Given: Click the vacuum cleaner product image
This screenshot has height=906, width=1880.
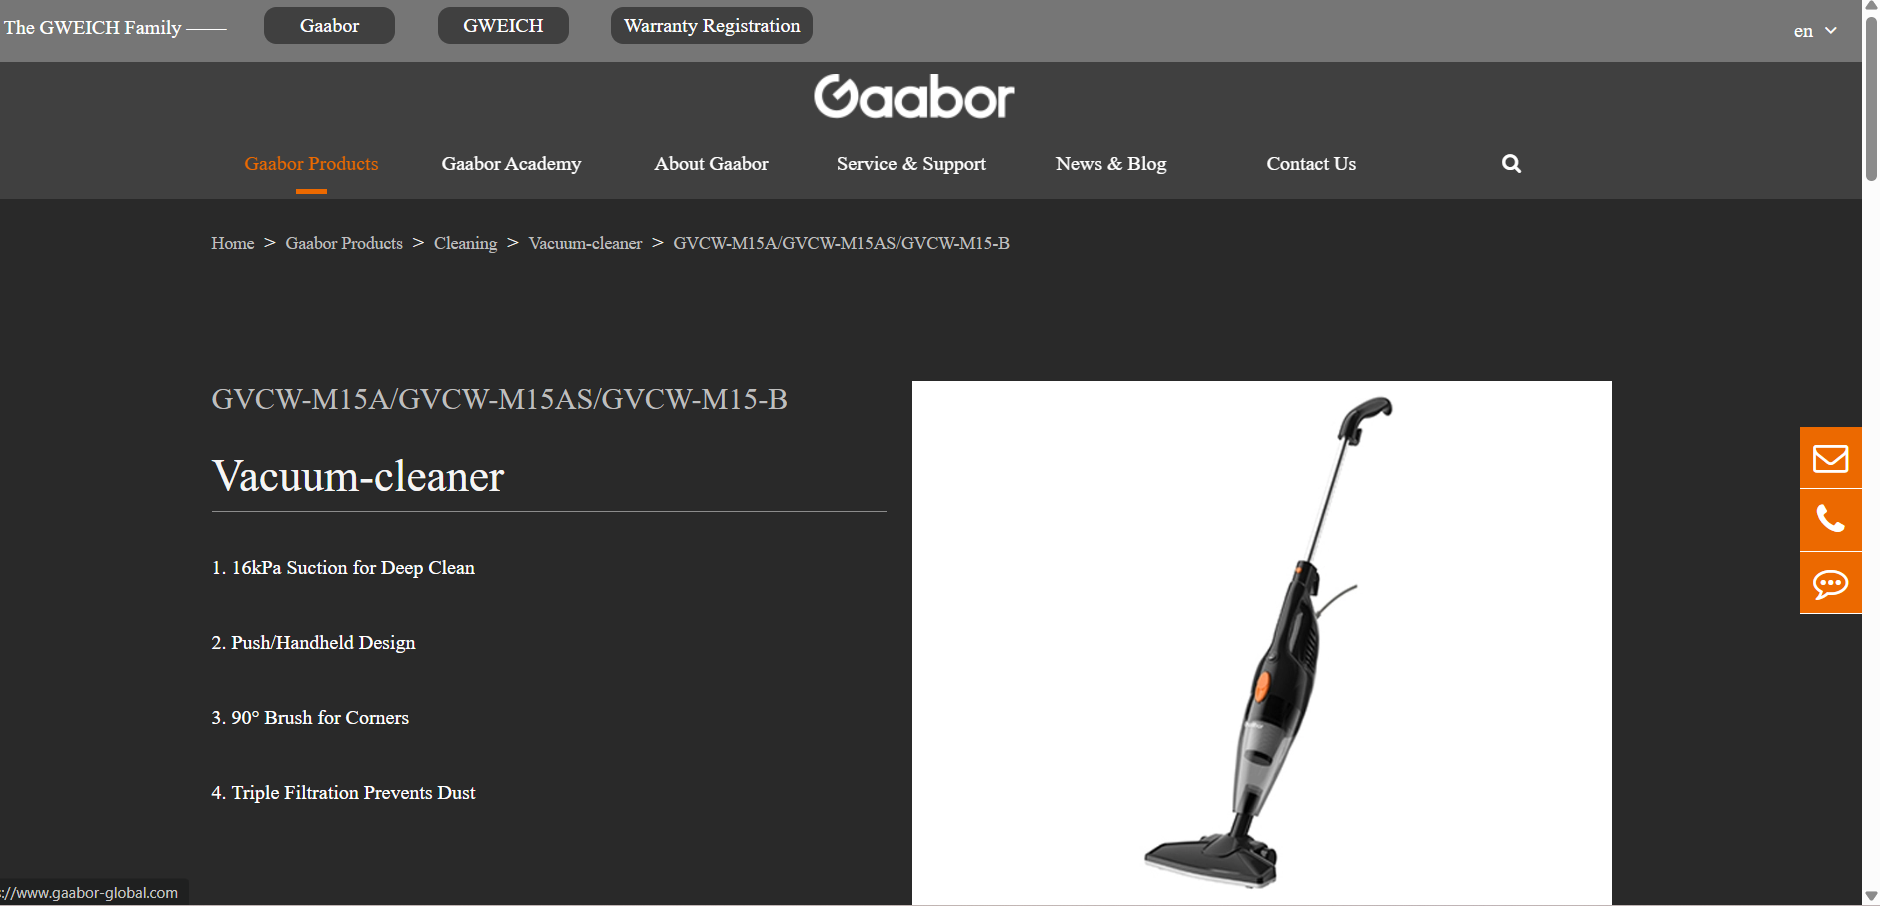Looking at the screenshot, I should (x=1261, y=643).
